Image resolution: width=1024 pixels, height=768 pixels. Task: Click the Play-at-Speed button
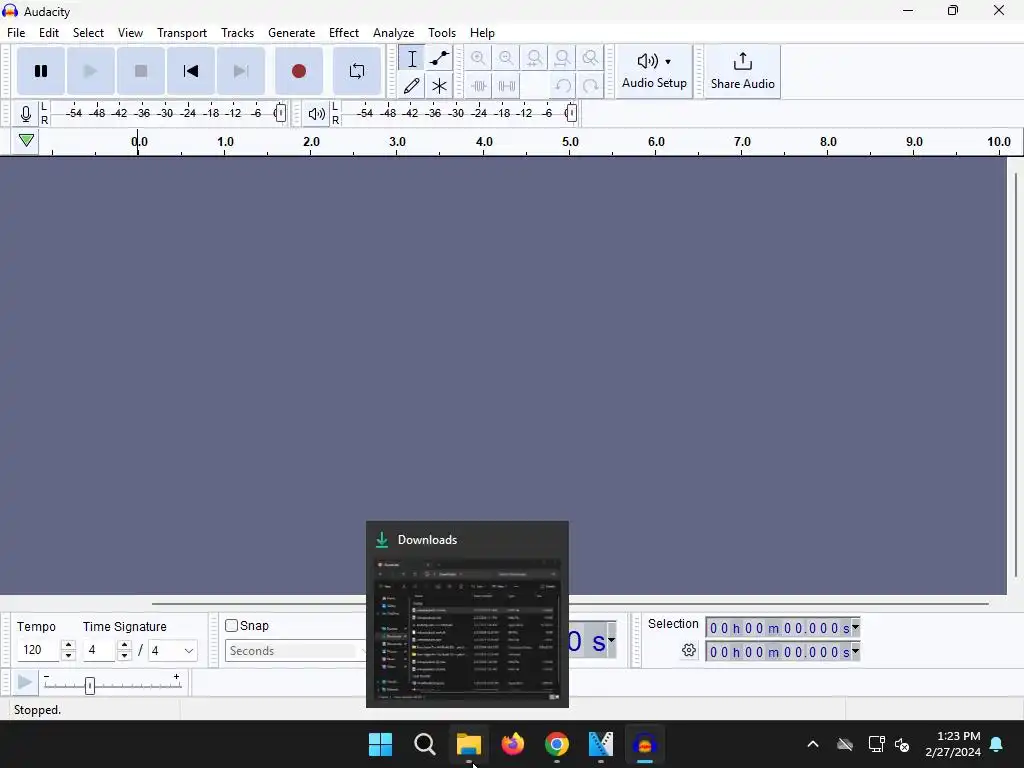pyautogui.click(x=25, y=683)
